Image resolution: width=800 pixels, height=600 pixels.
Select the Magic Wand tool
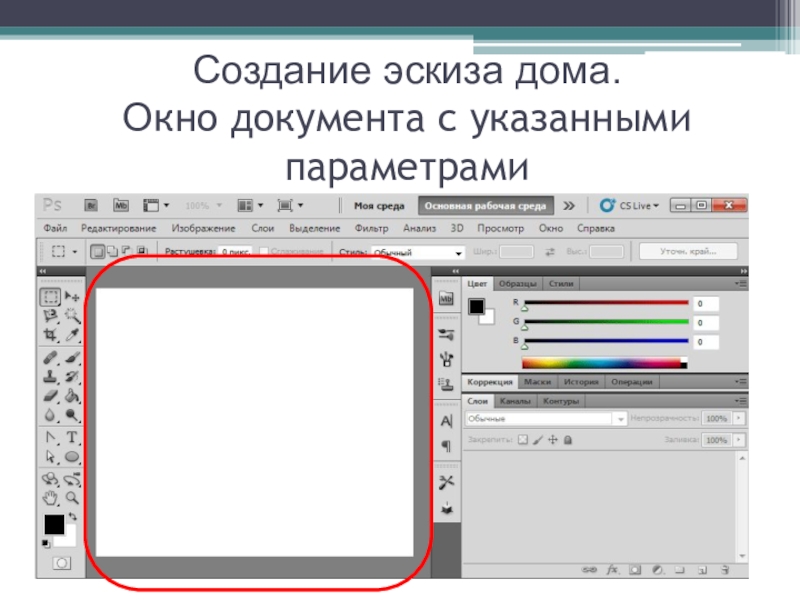[72, 316]
